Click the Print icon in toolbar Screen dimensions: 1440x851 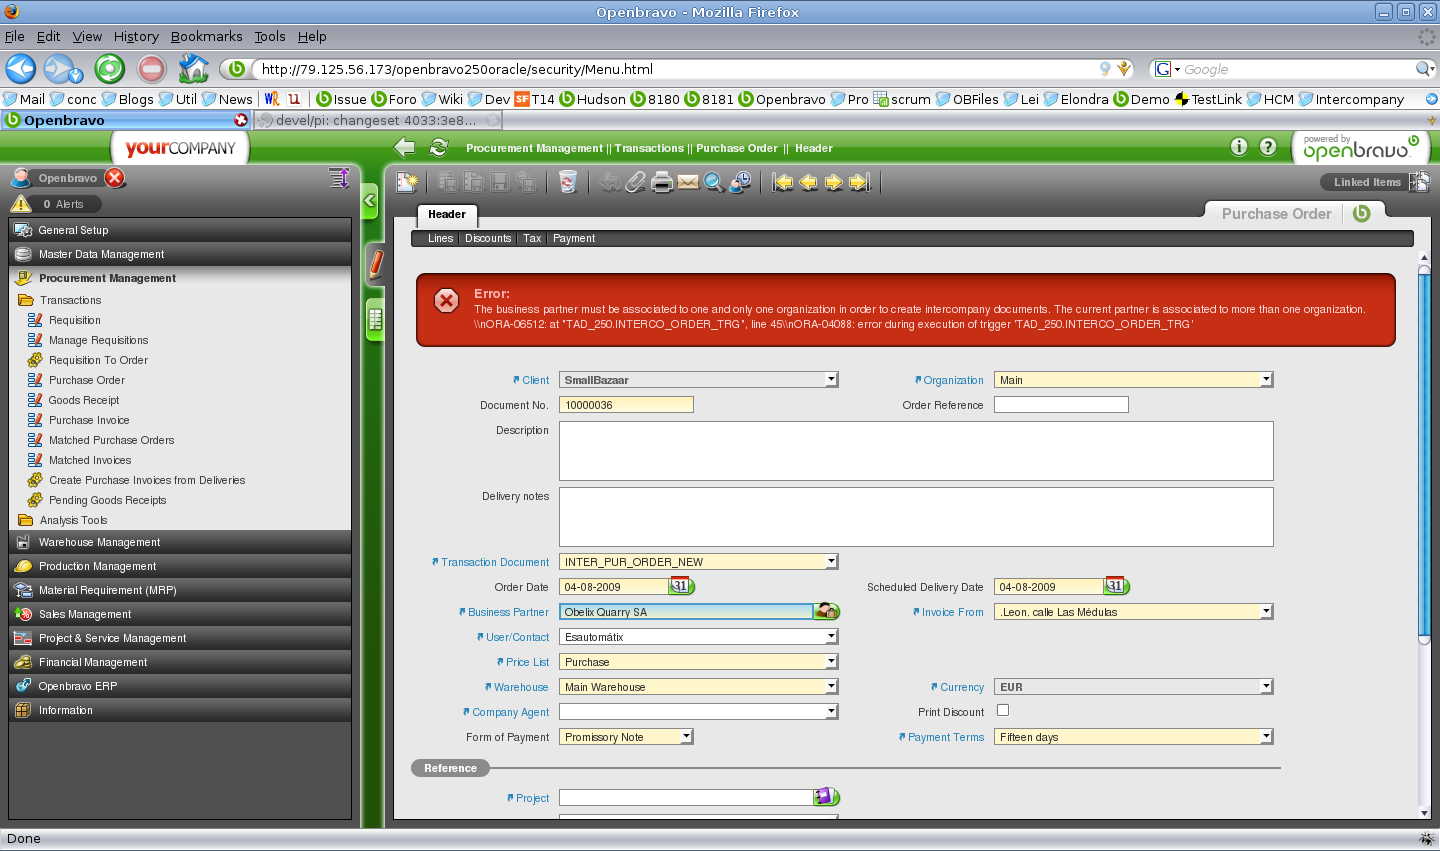pyautogui.click(x=662, y=182)
